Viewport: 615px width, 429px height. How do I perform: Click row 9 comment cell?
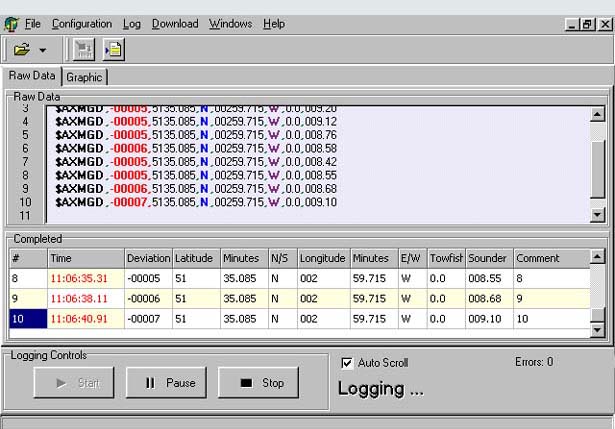tap(552, 299)
